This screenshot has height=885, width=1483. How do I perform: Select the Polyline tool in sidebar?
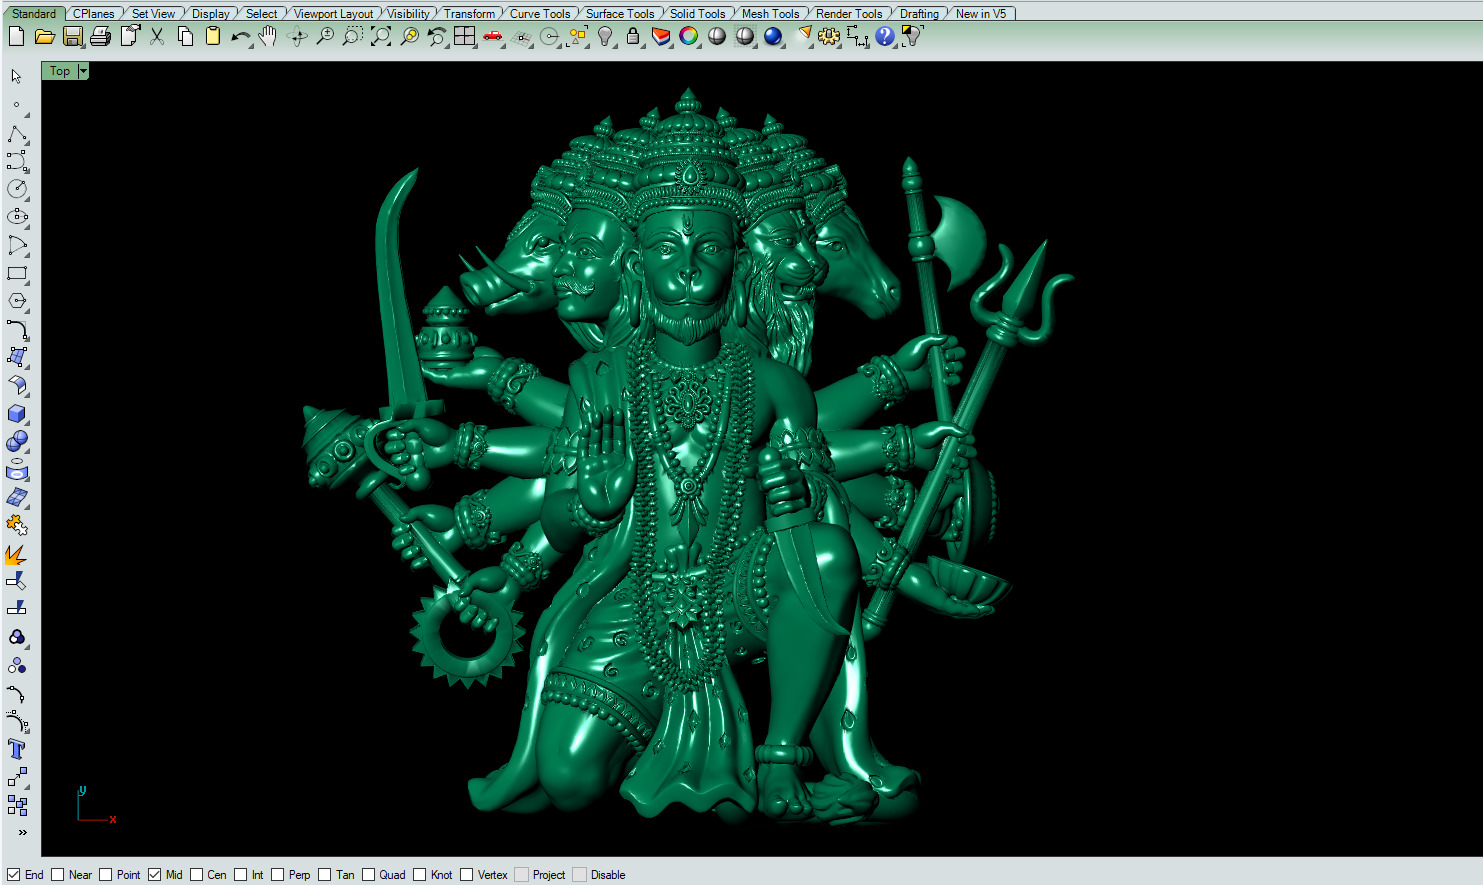(17, 133)
